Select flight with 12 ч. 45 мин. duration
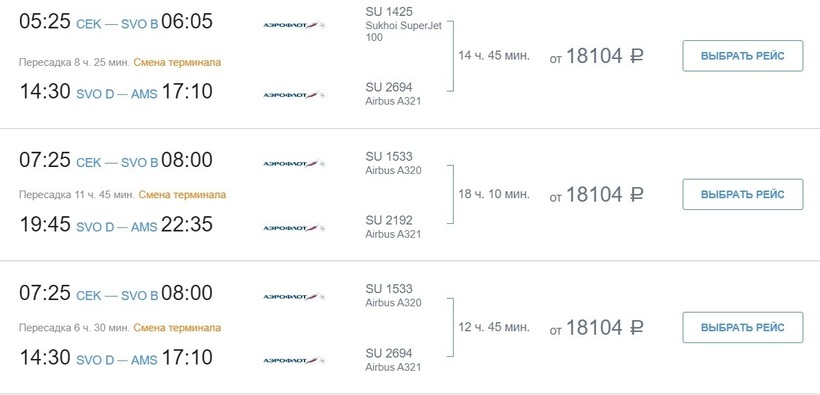 743,328
